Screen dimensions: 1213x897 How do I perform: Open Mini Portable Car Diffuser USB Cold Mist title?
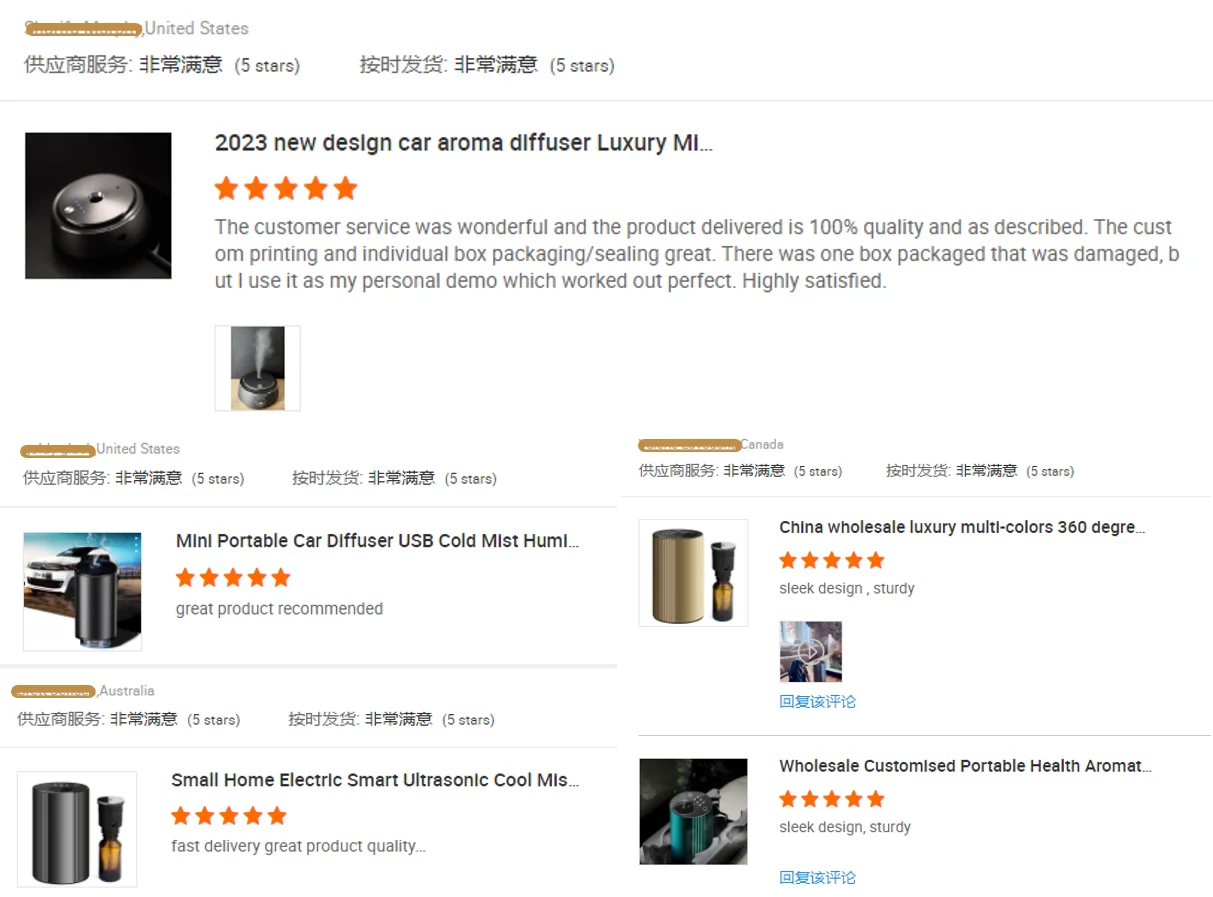378,541
